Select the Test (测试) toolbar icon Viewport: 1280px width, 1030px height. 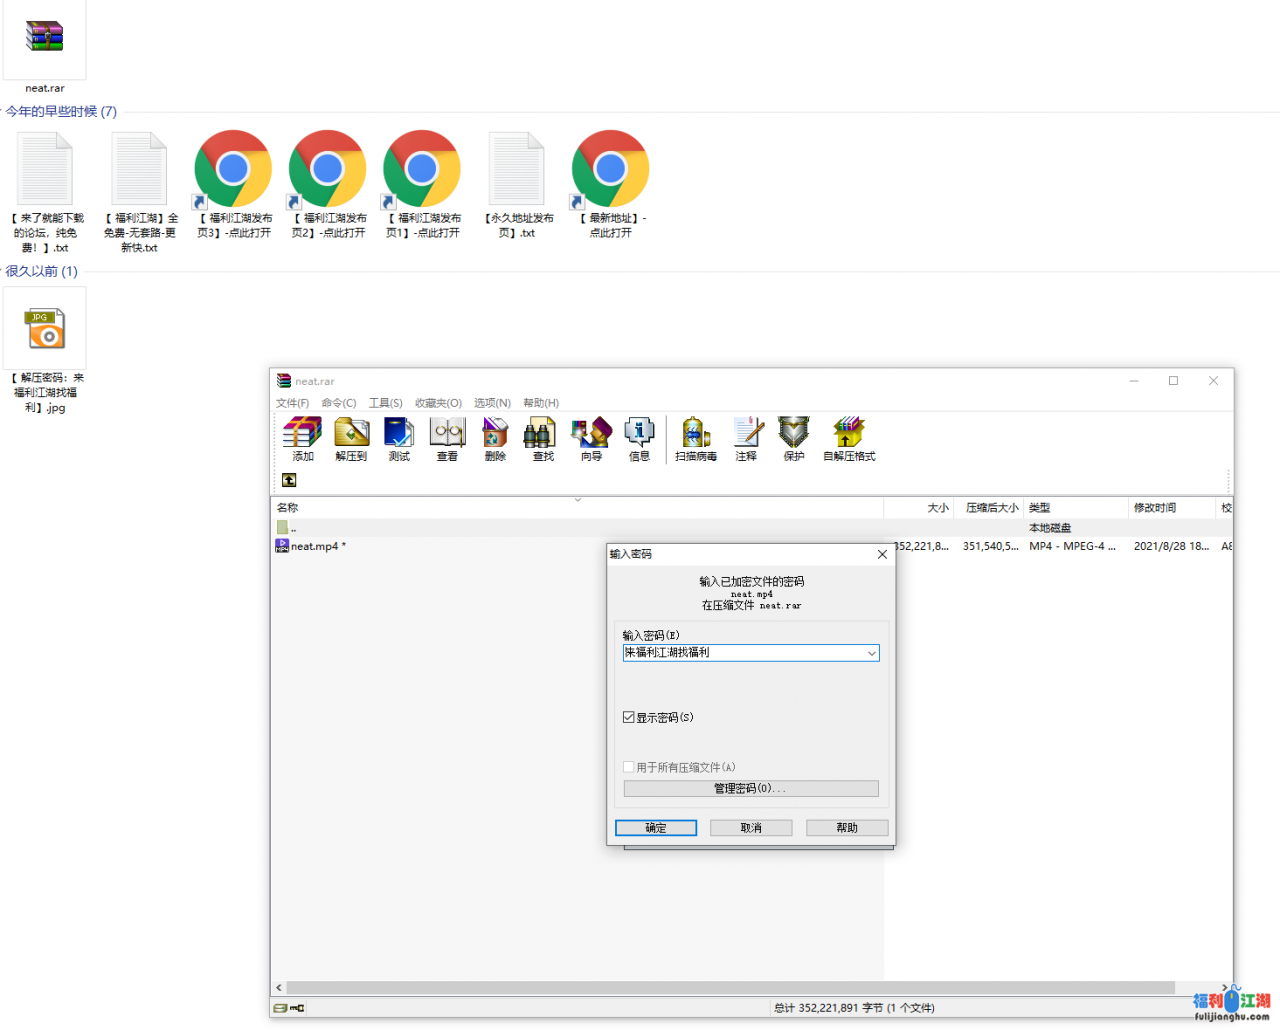click(x=399, y=438)
